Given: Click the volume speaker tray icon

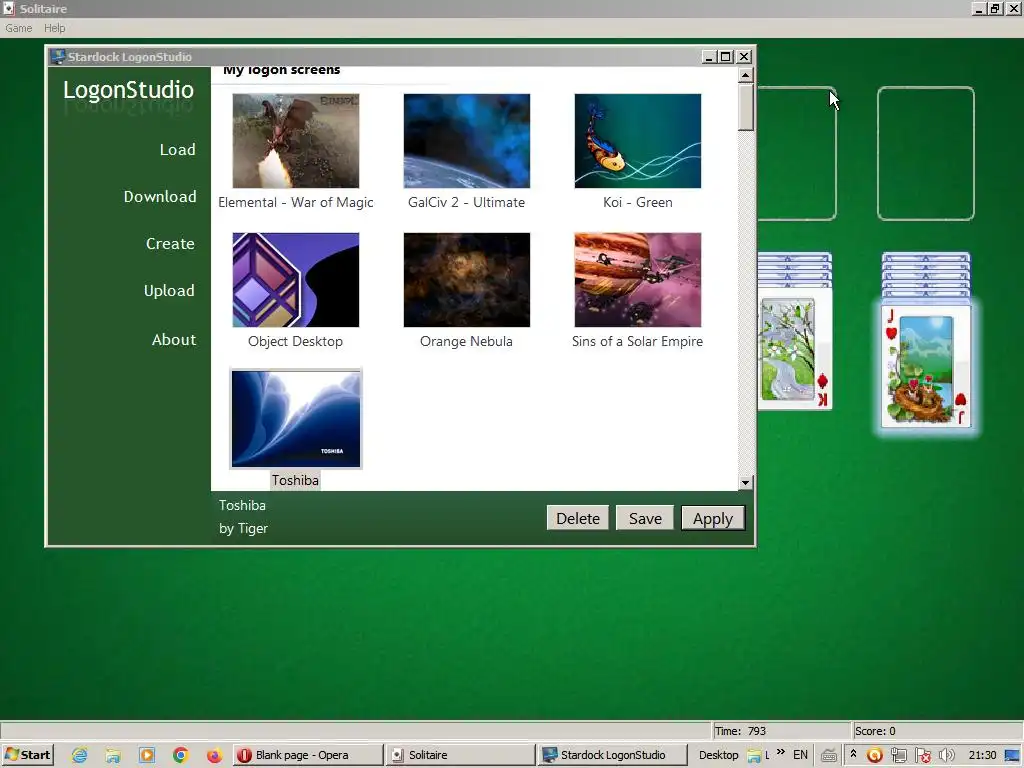Looking at the screenshot, I should [946, 756].
